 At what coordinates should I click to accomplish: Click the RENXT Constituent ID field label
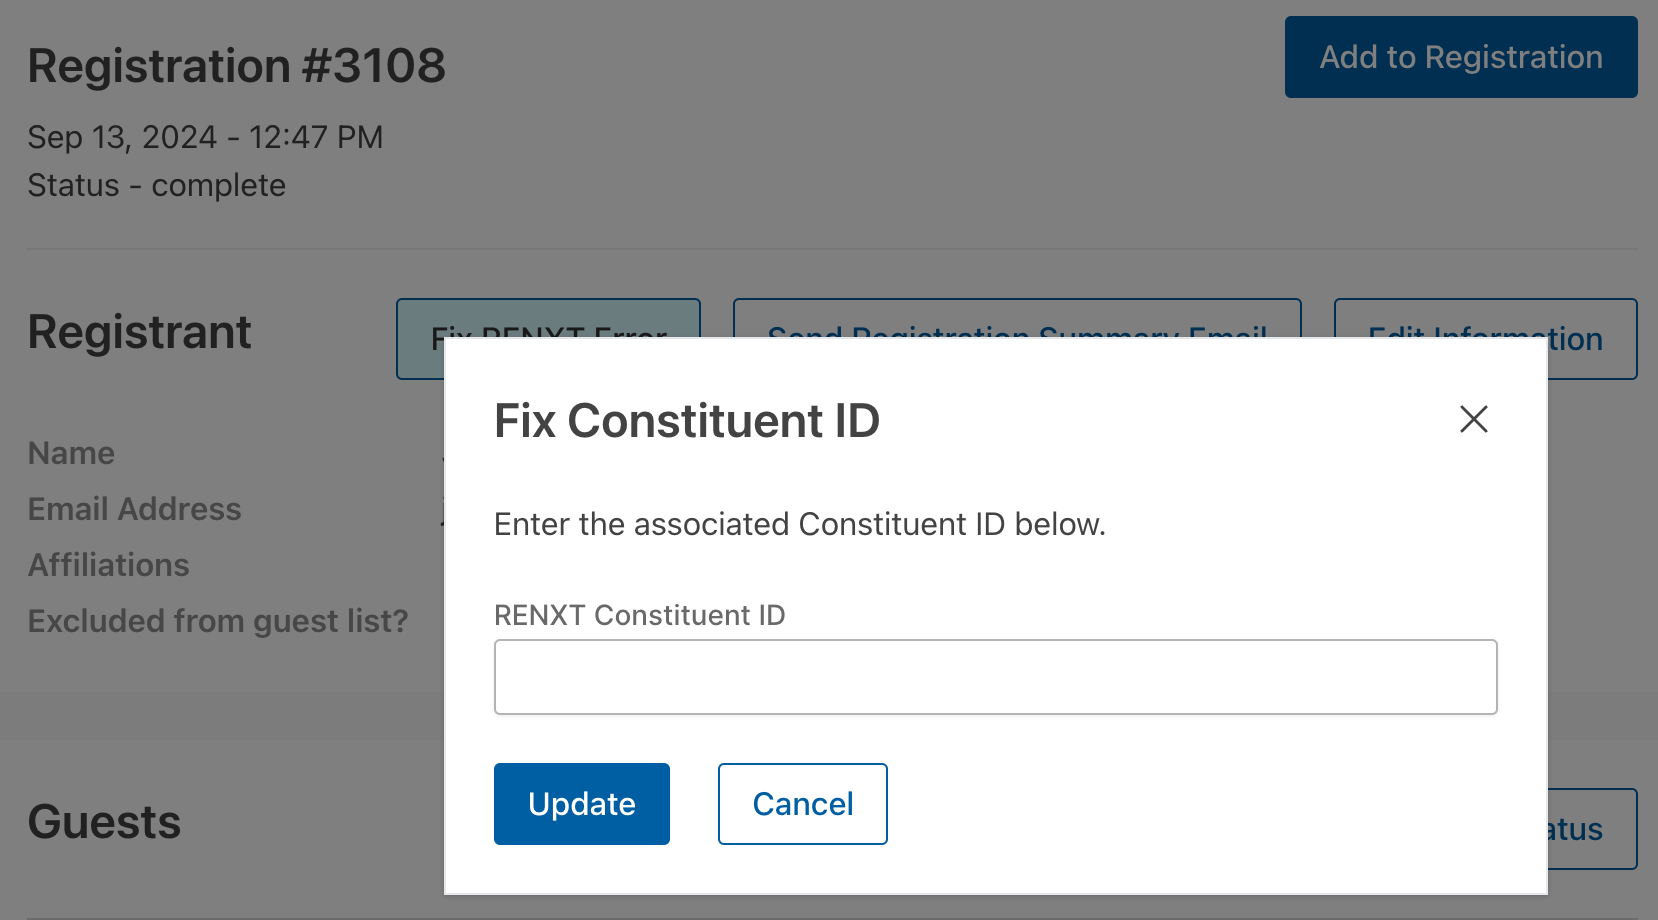pyautogui.click(x=640, y=615)
